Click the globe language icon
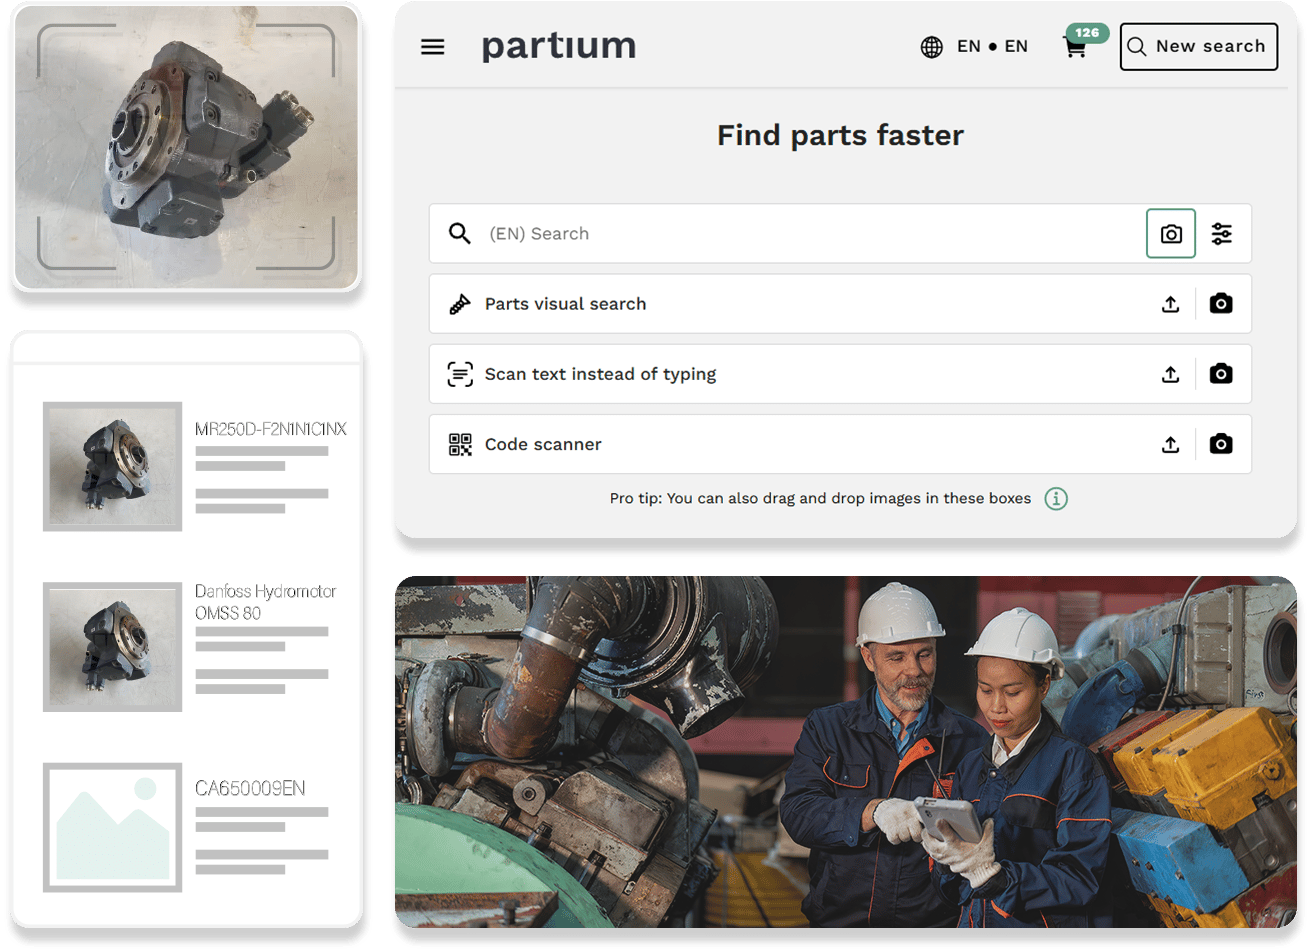 pyautogui.click(x=931, y=47)
